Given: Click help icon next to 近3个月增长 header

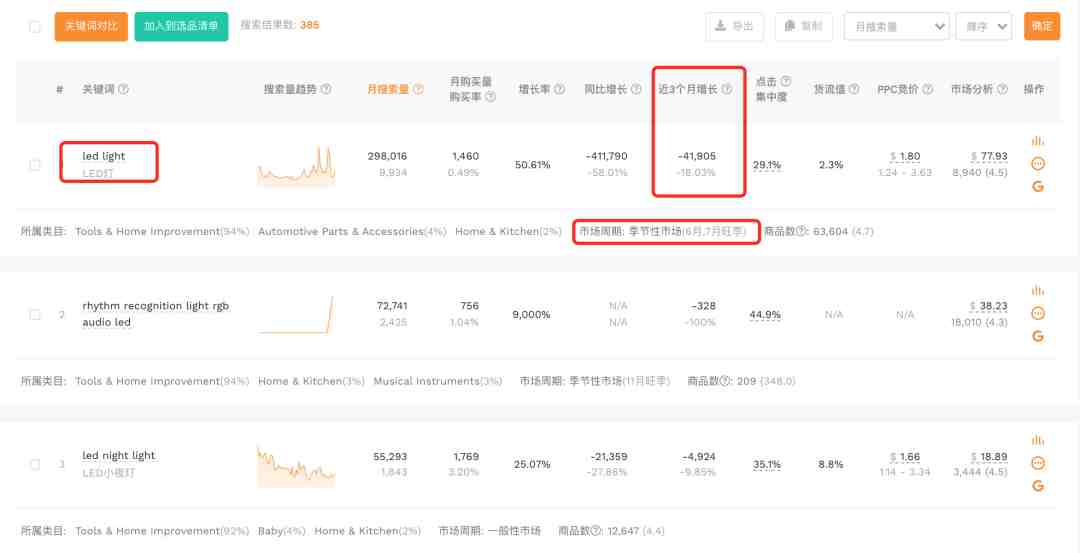Looking at the screenshot, I should click(x=726, y=90).
